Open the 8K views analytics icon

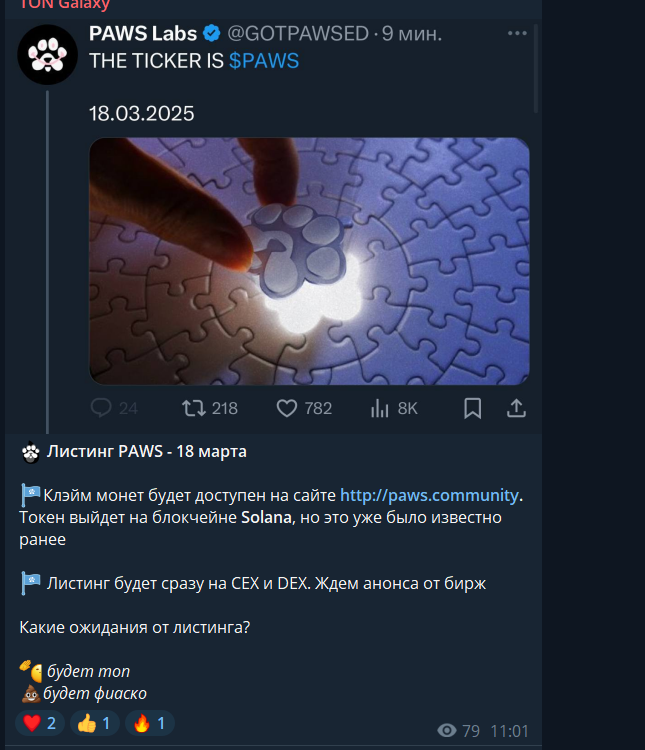pos(379,408)
